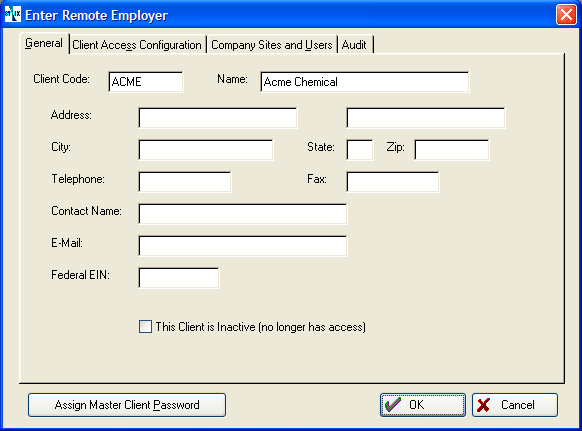Switch to the General tab
This screenshot has width=582, height=431.
tap(44, 43)
